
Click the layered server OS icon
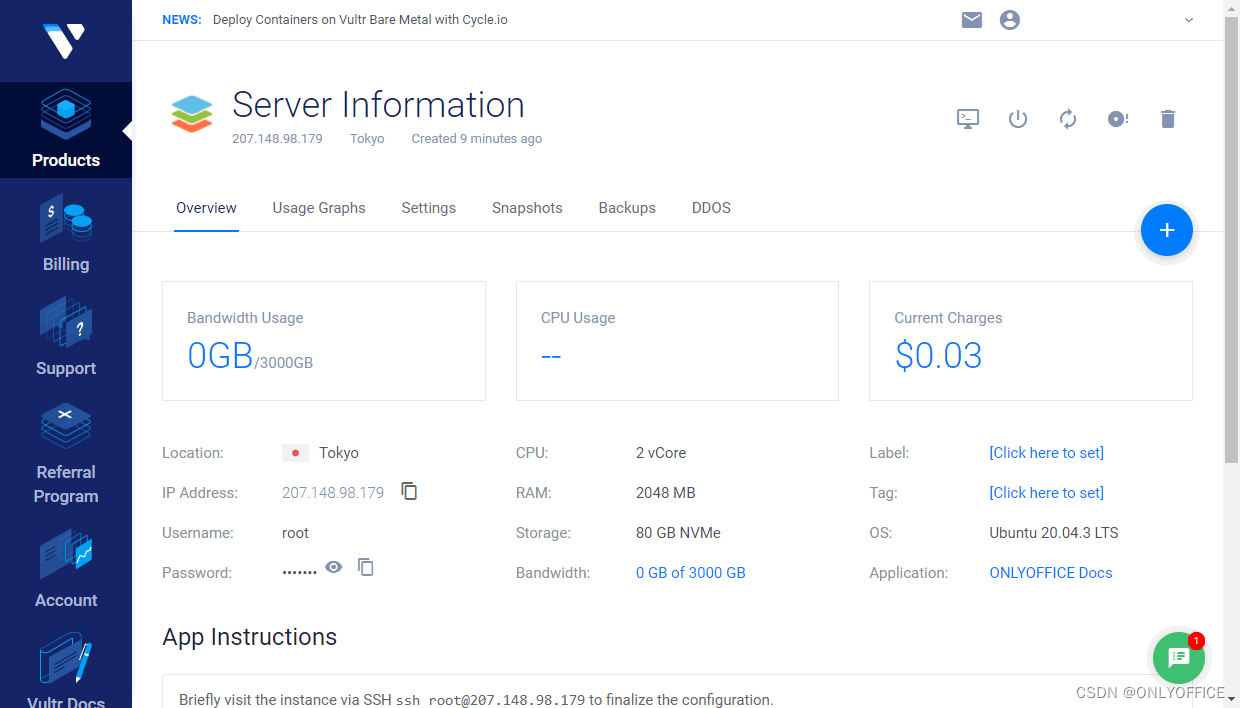coord(192,113)
